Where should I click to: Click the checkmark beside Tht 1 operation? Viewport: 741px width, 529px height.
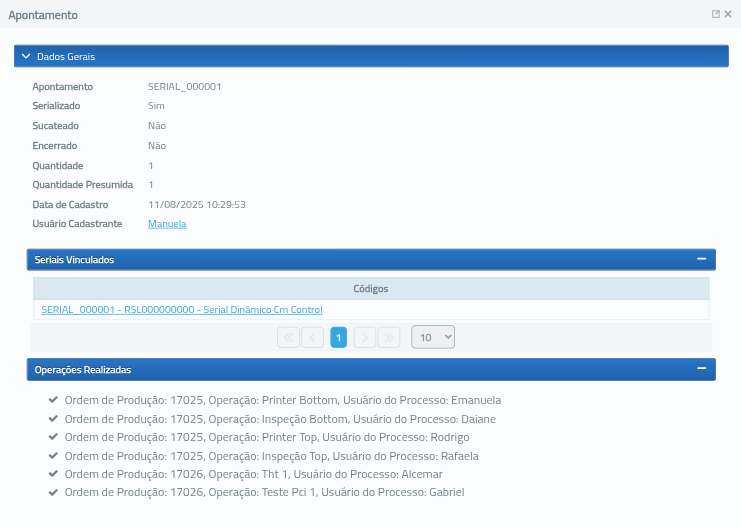53,474
